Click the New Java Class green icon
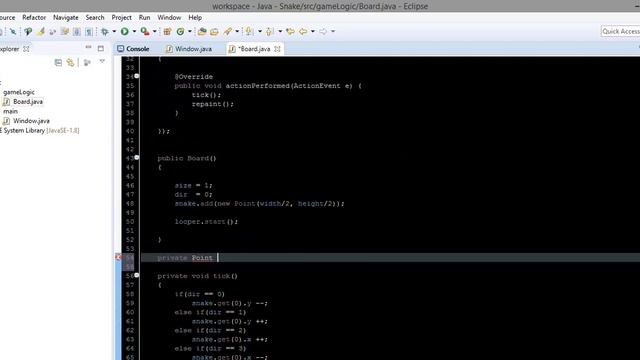The height and width of the screenshot is (360, 640). pos(180,31)
